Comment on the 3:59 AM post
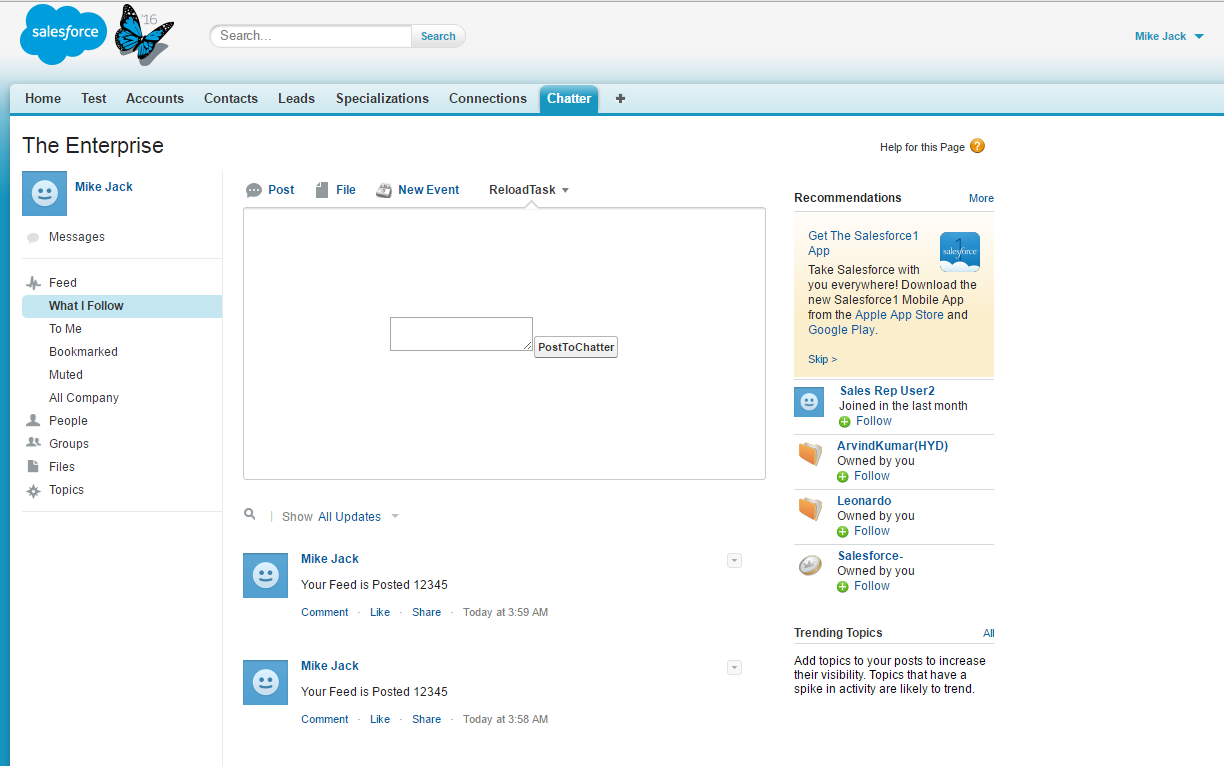1224x766 pixels. [325, 612]
